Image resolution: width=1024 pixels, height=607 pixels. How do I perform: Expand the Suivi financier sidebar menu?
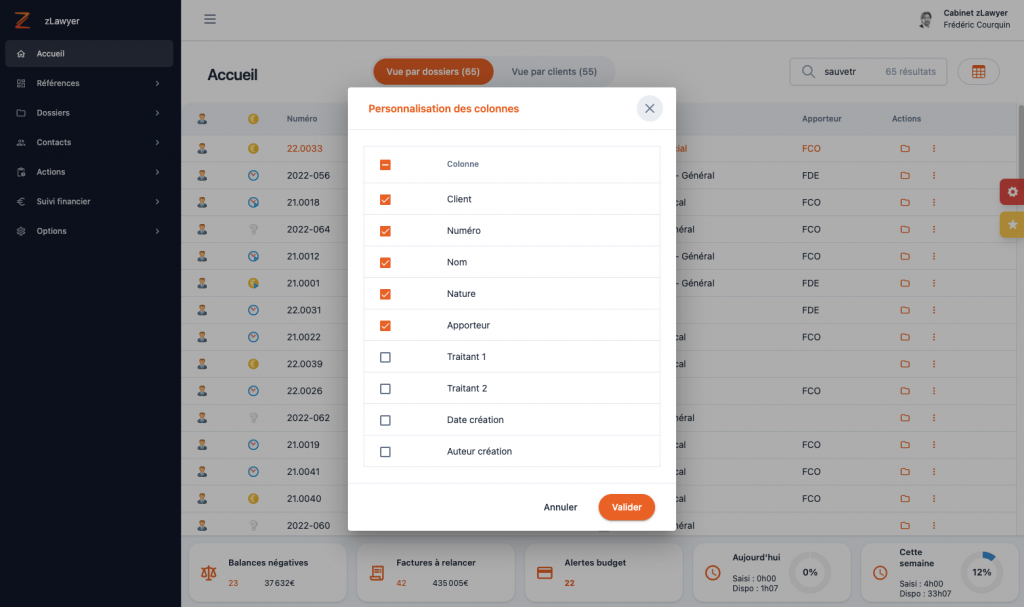(88, 201)
